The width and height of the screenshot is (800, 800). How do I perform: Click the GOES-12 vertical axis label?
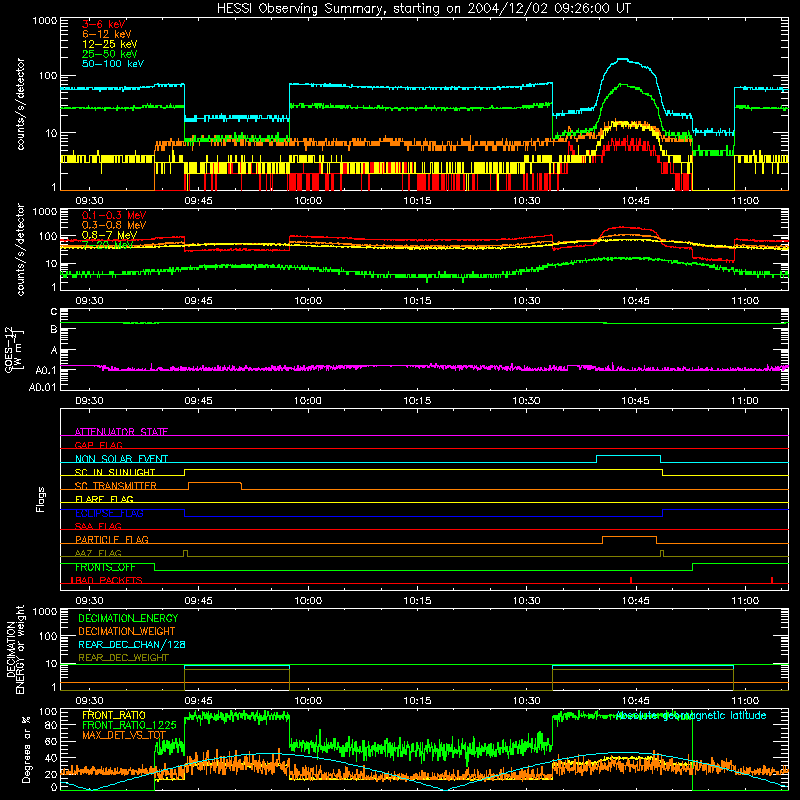[x=13, y=349]
